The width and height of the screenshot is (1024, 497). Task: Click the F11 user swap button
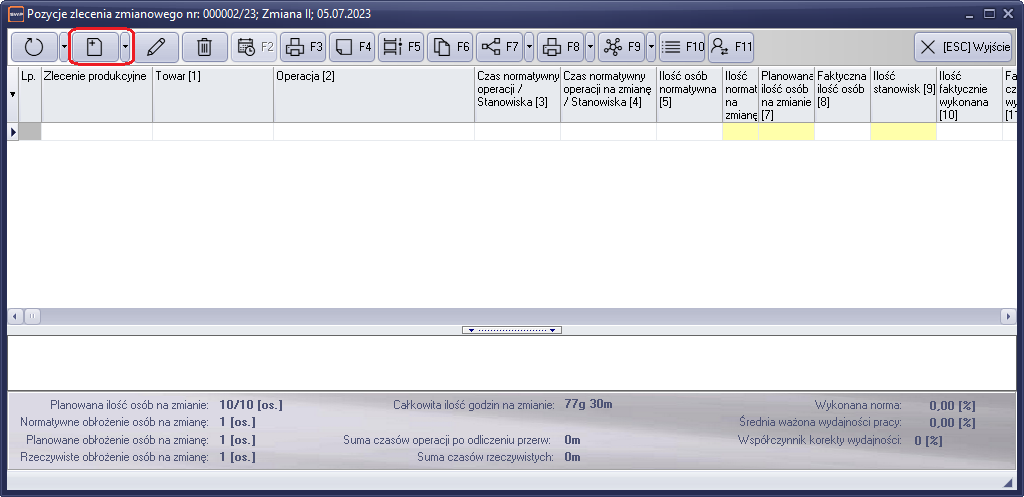pos(731,47)
